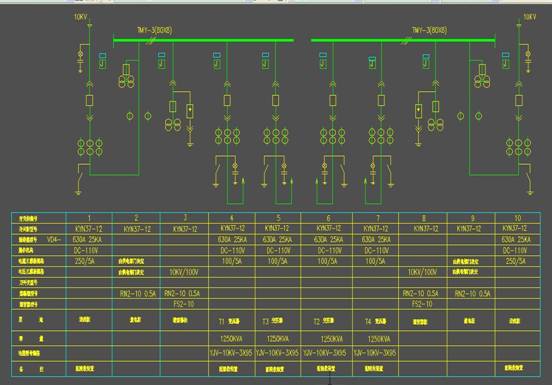Screen dimensions: 552x385
Task: Click the KYN37-12 cell in column 1
Action: pyautogui.click(x=89, y=229)
